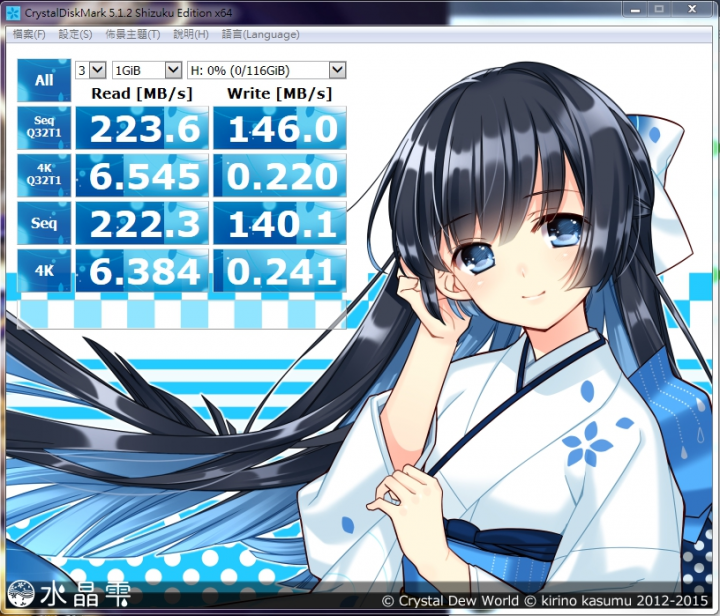
Task: Click the Write [MB/s] column header
Action: pos(279,94)
